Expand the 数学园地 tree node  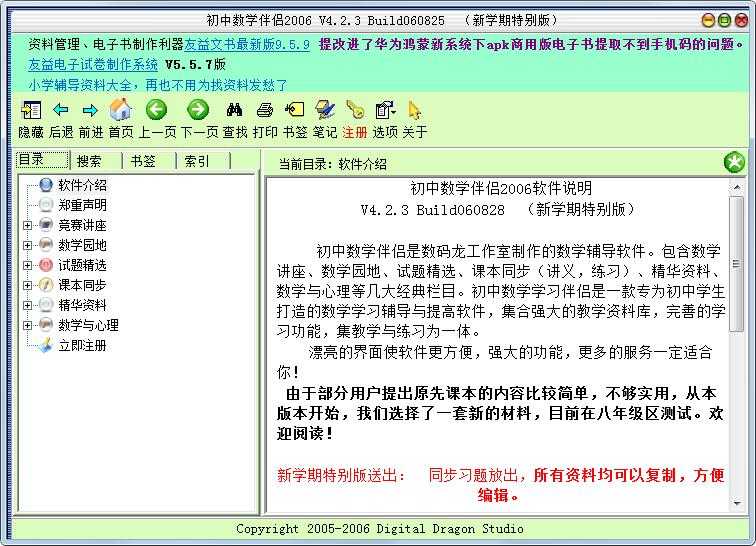pos(28,245)
